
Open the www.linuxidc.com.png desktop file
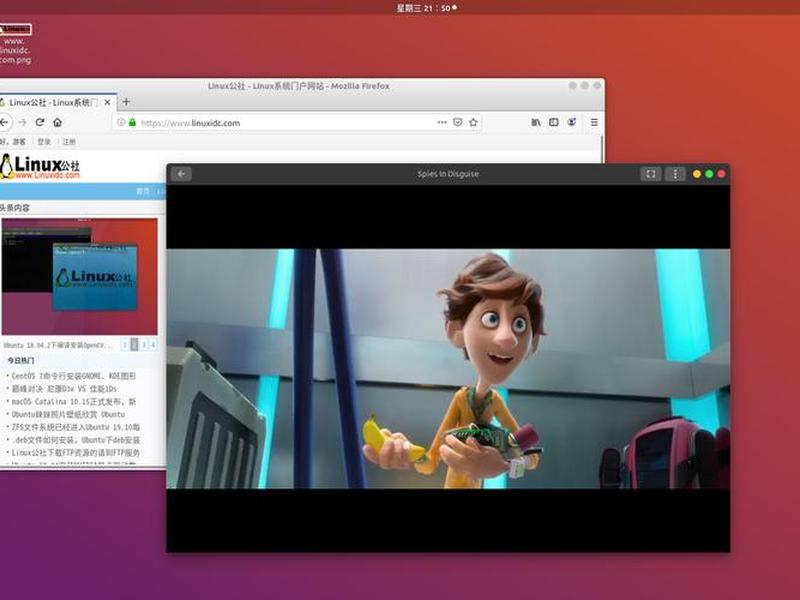(x=15, y=44)
